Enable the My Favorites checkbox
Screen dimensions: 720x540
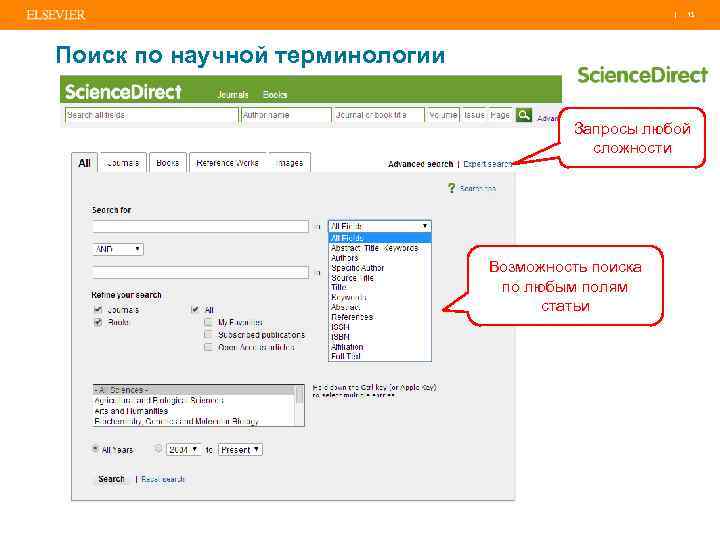(x=208, y=322)
